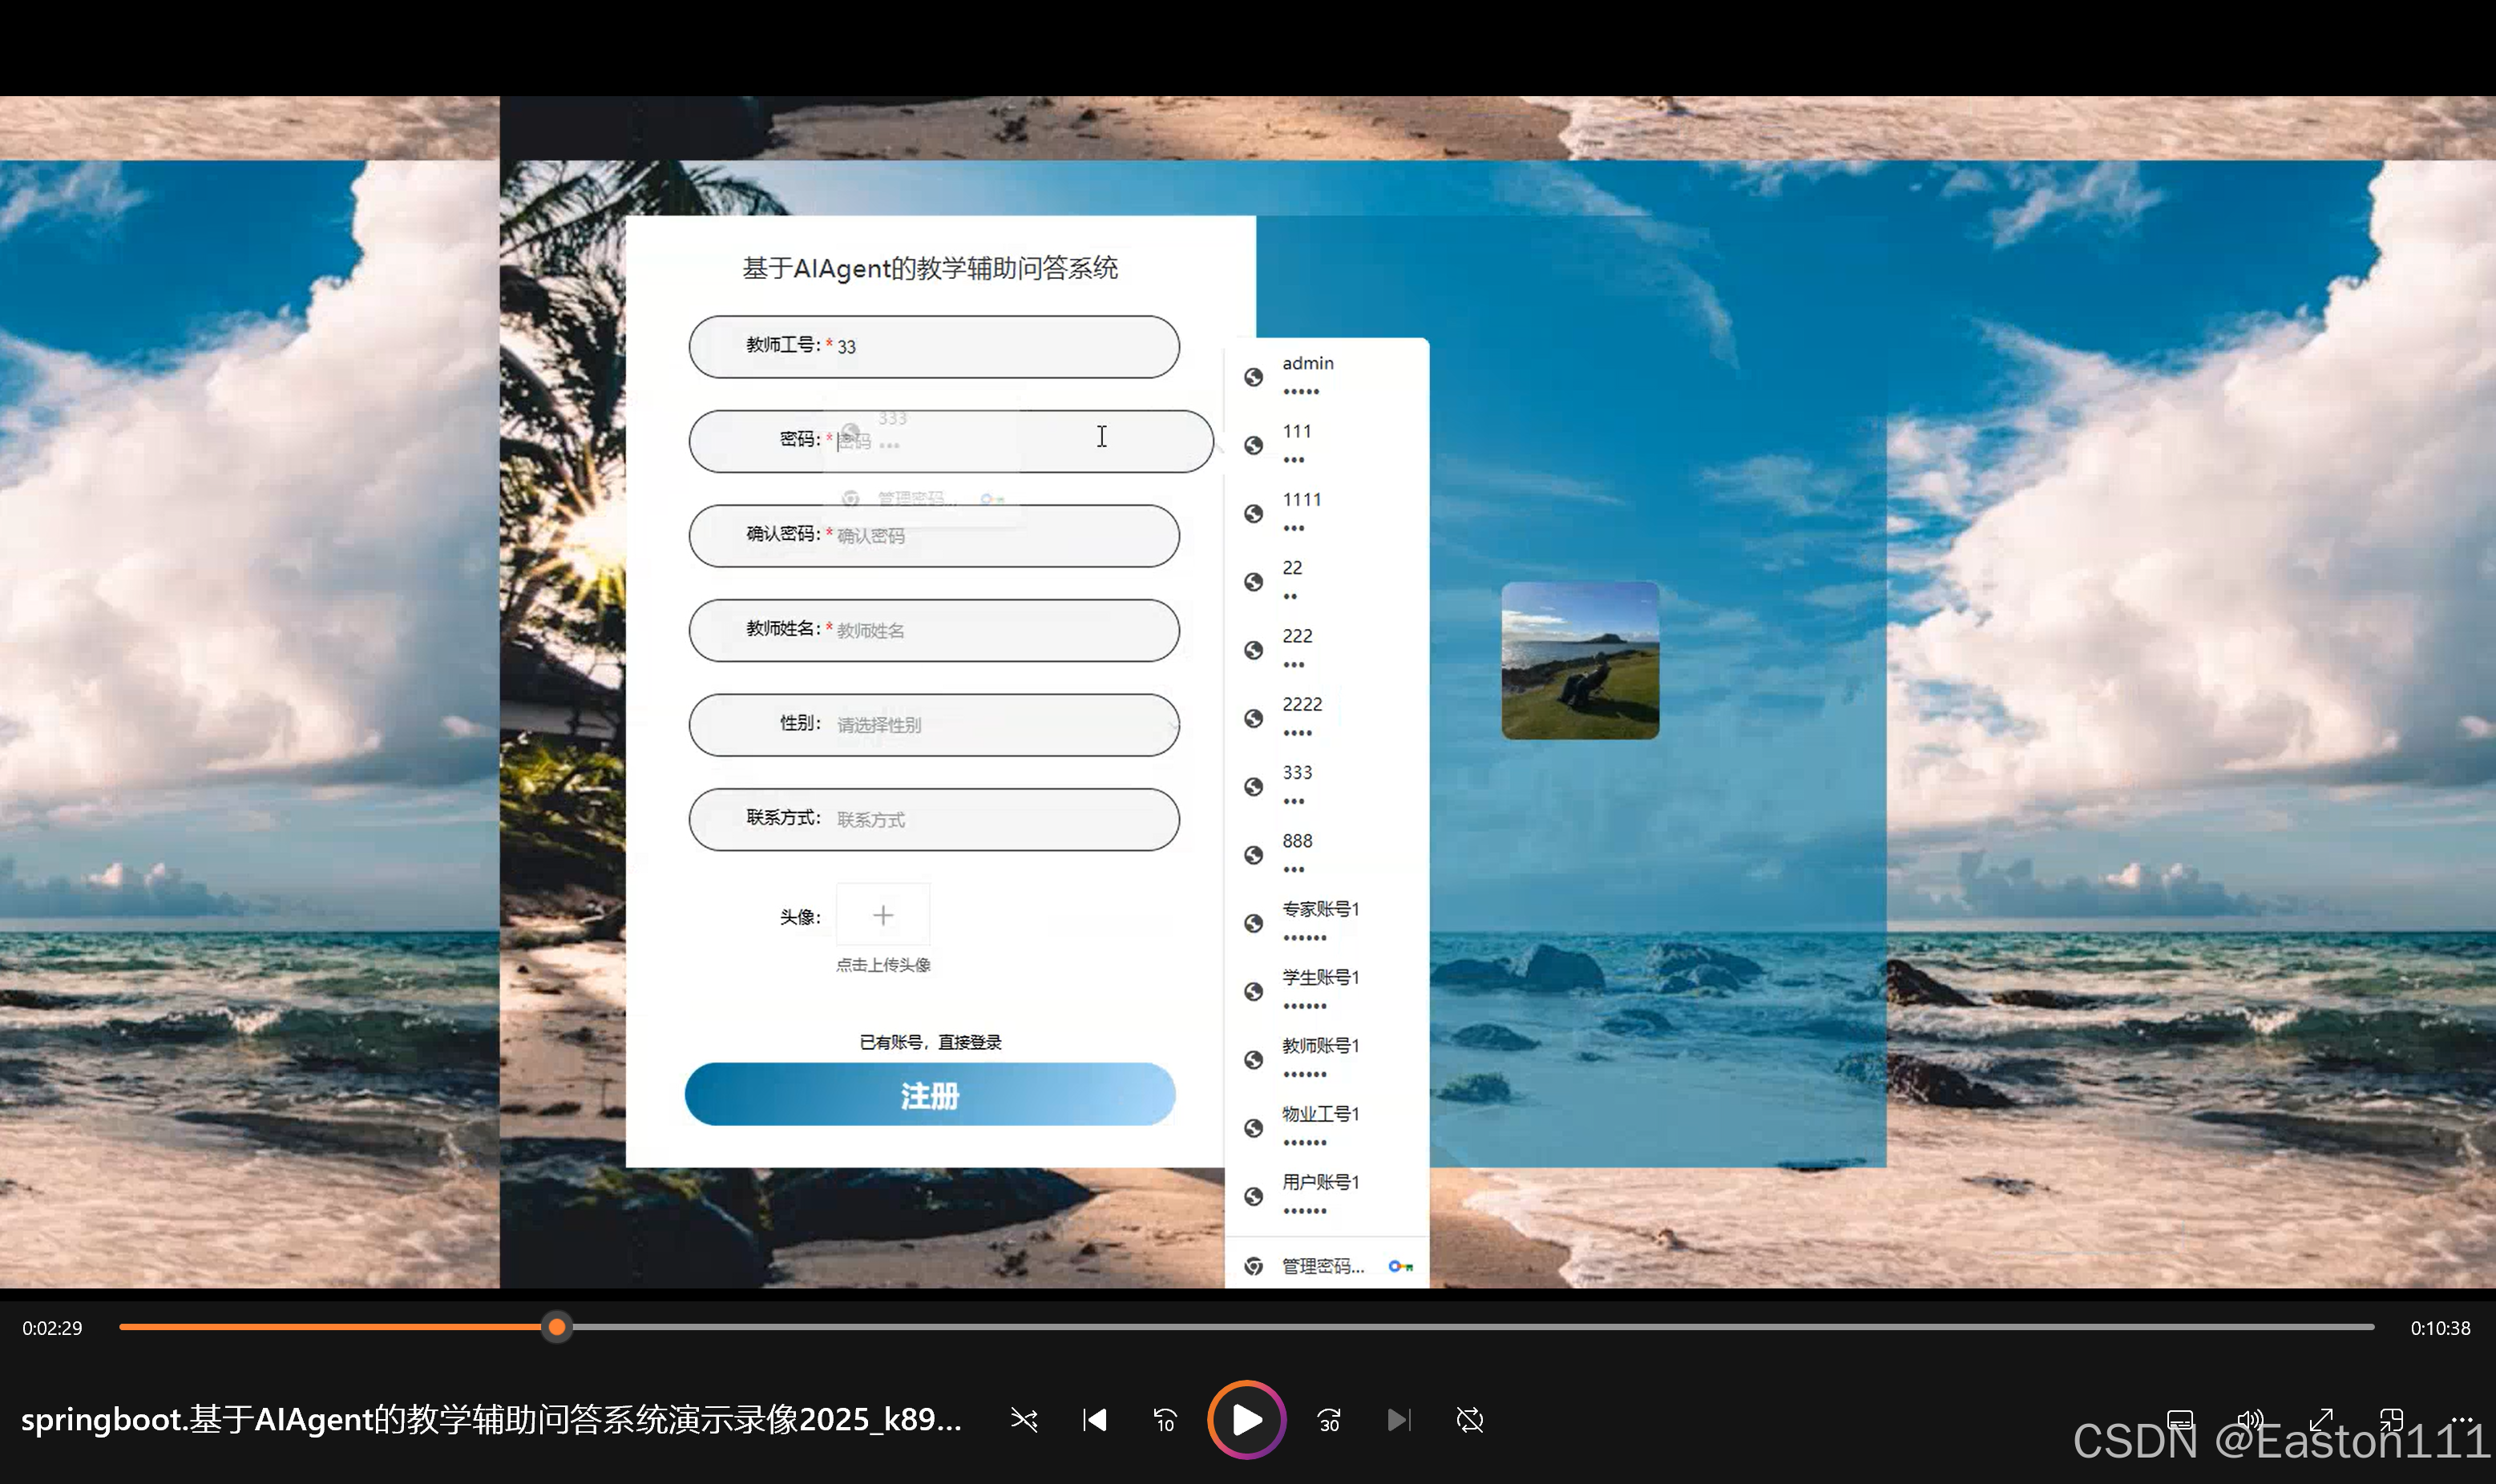2496x1484 pixels.
Task: Click the video seek bar handle
Action: pos(557,1327)
